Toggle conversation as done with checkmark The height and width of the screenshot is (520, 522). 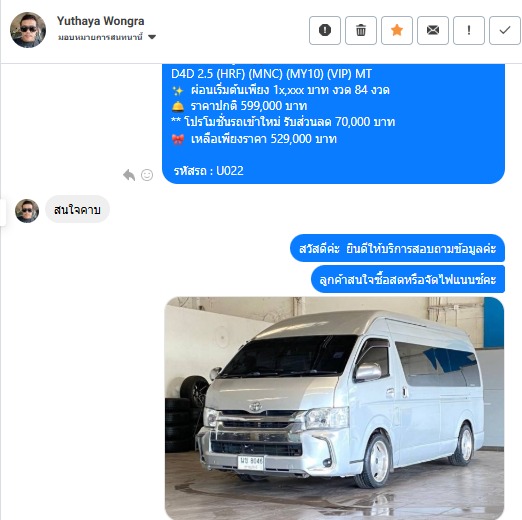(x=505, y=30)
